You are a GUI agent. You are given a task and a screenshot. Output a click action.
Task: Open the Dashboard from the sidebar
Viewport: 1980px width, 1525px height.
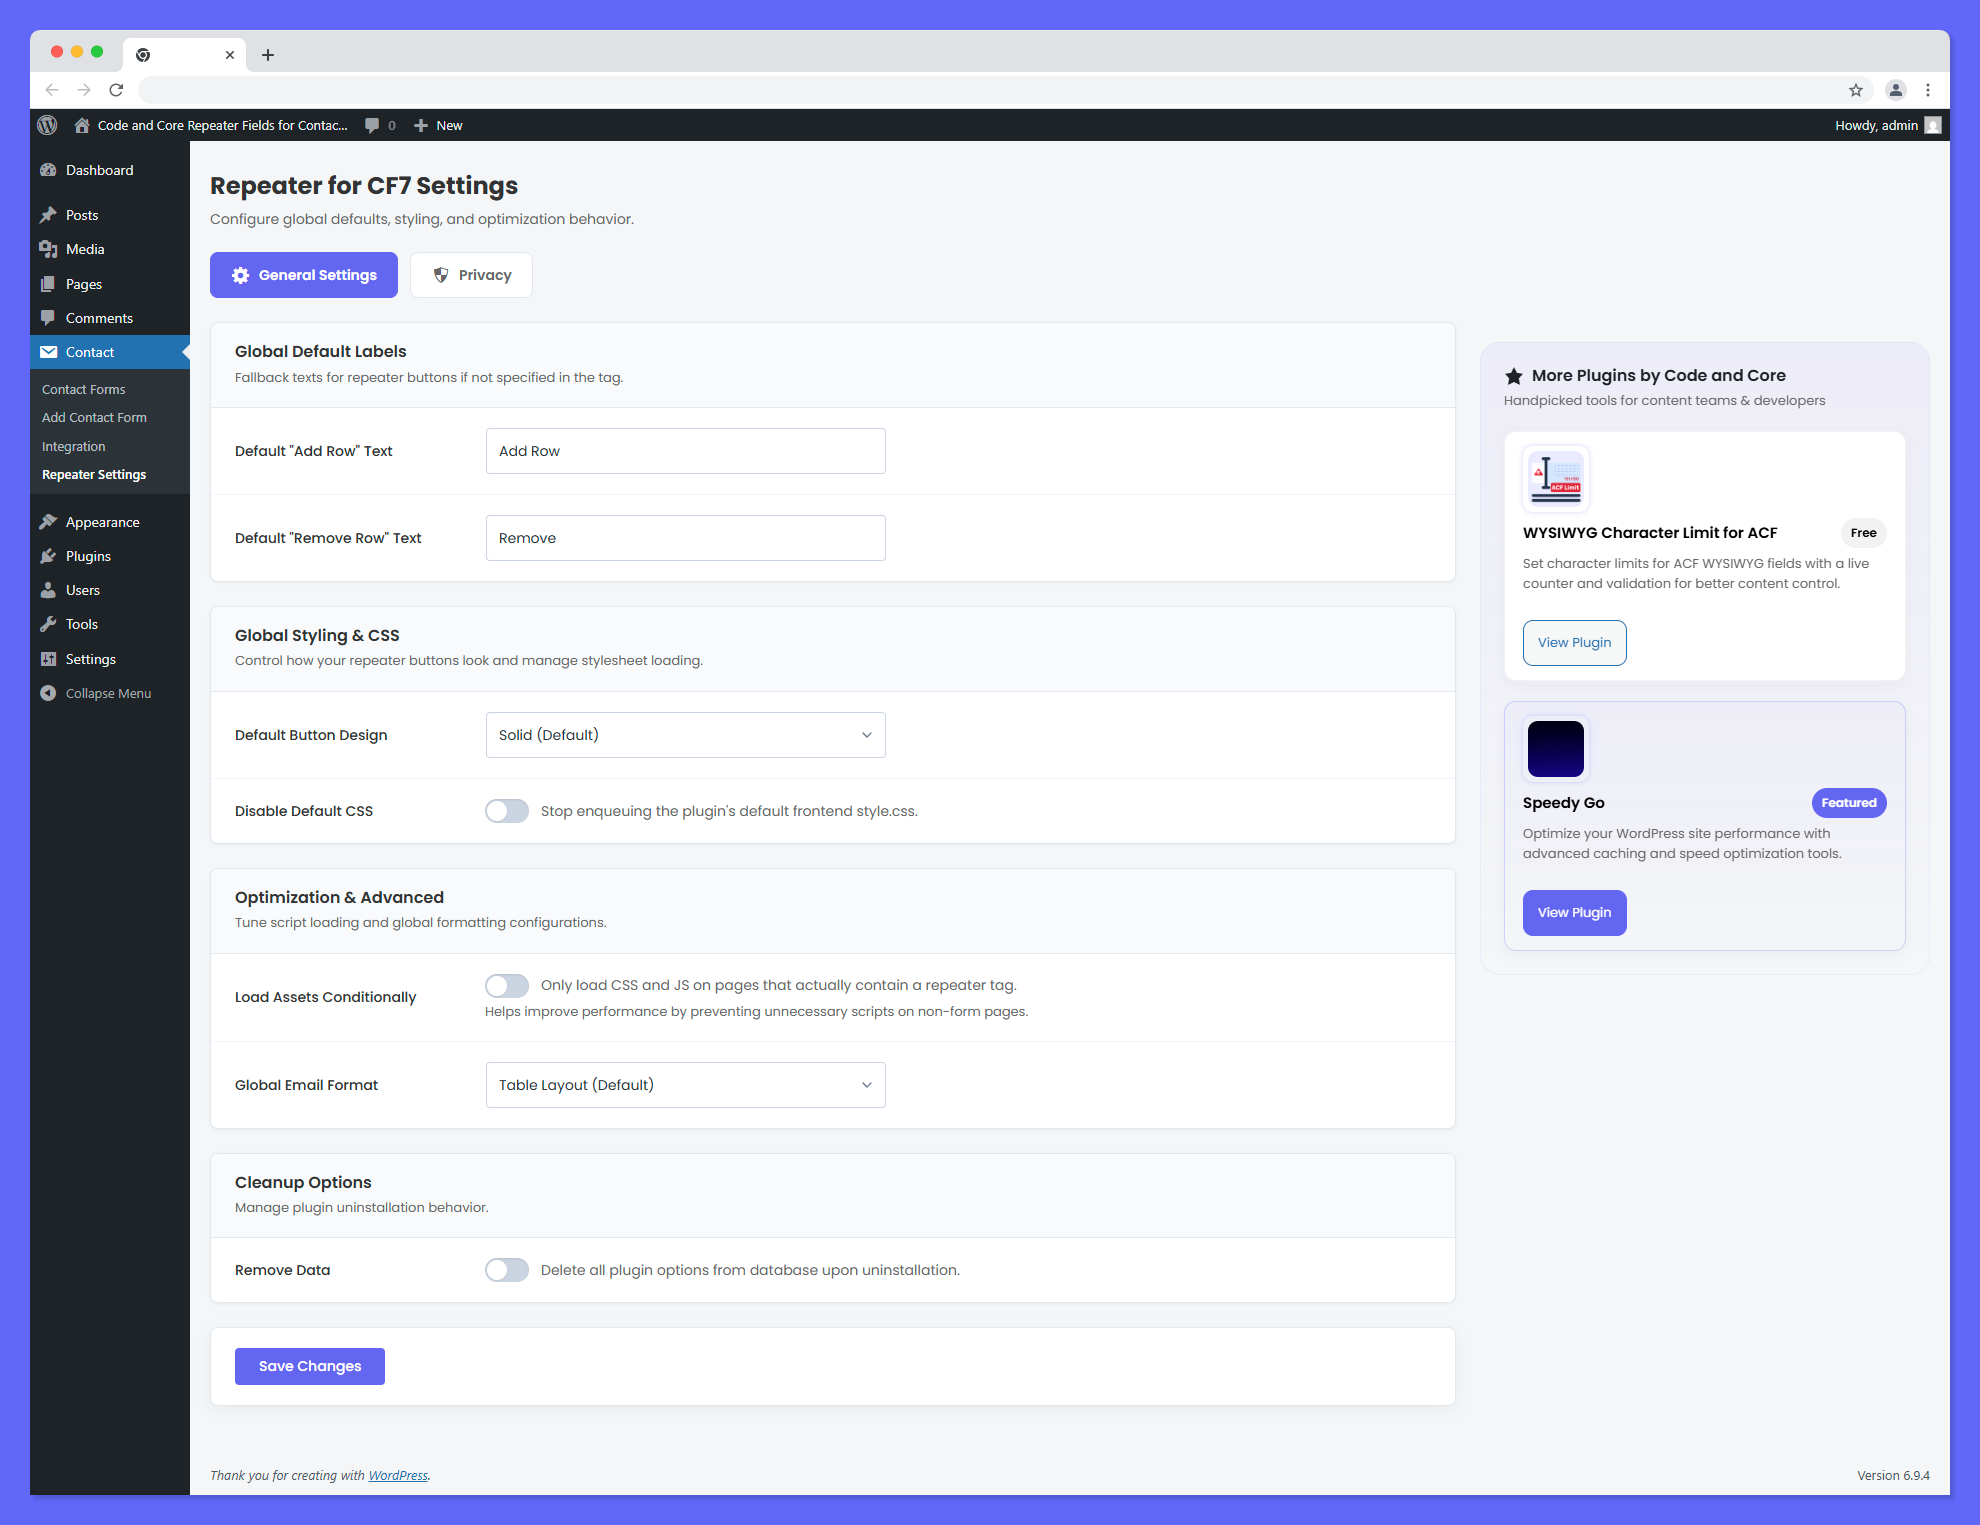(x=49, y=170)
